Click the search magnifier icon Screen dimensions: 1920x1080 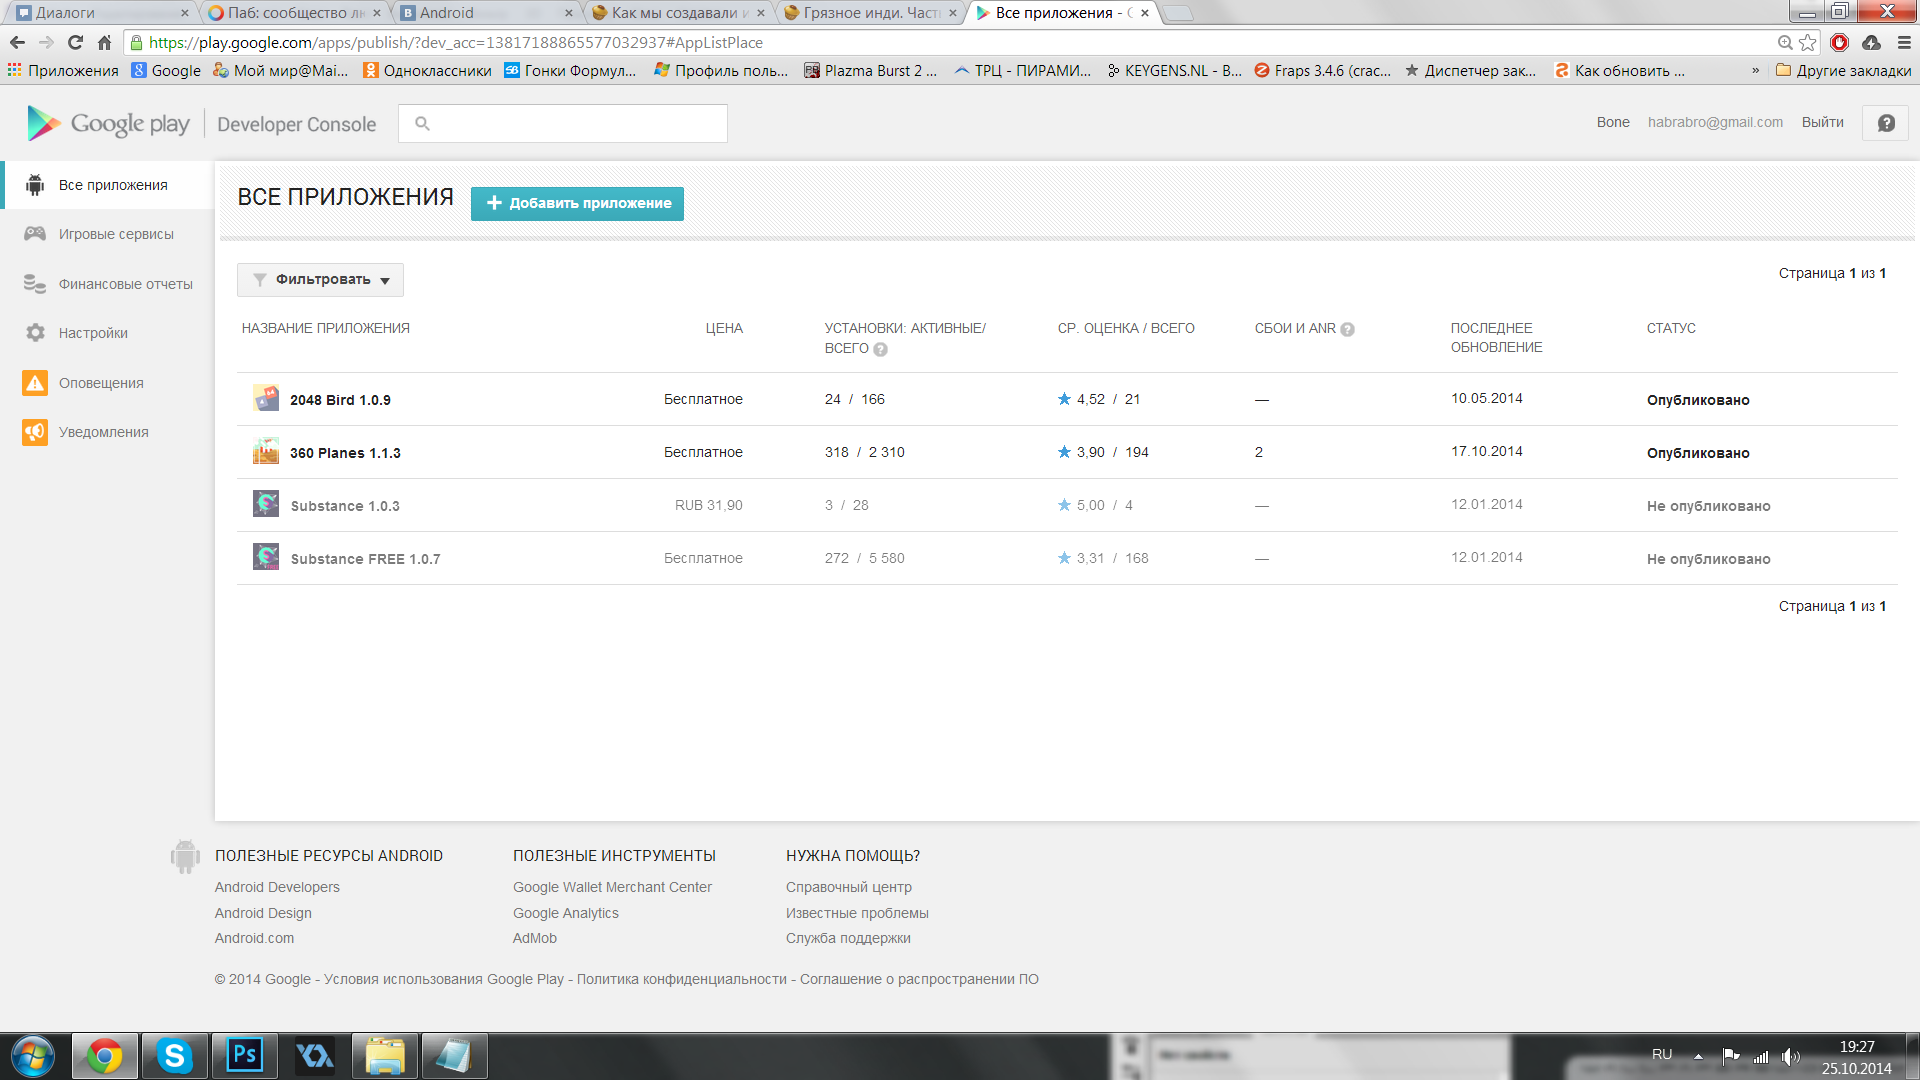422,123
